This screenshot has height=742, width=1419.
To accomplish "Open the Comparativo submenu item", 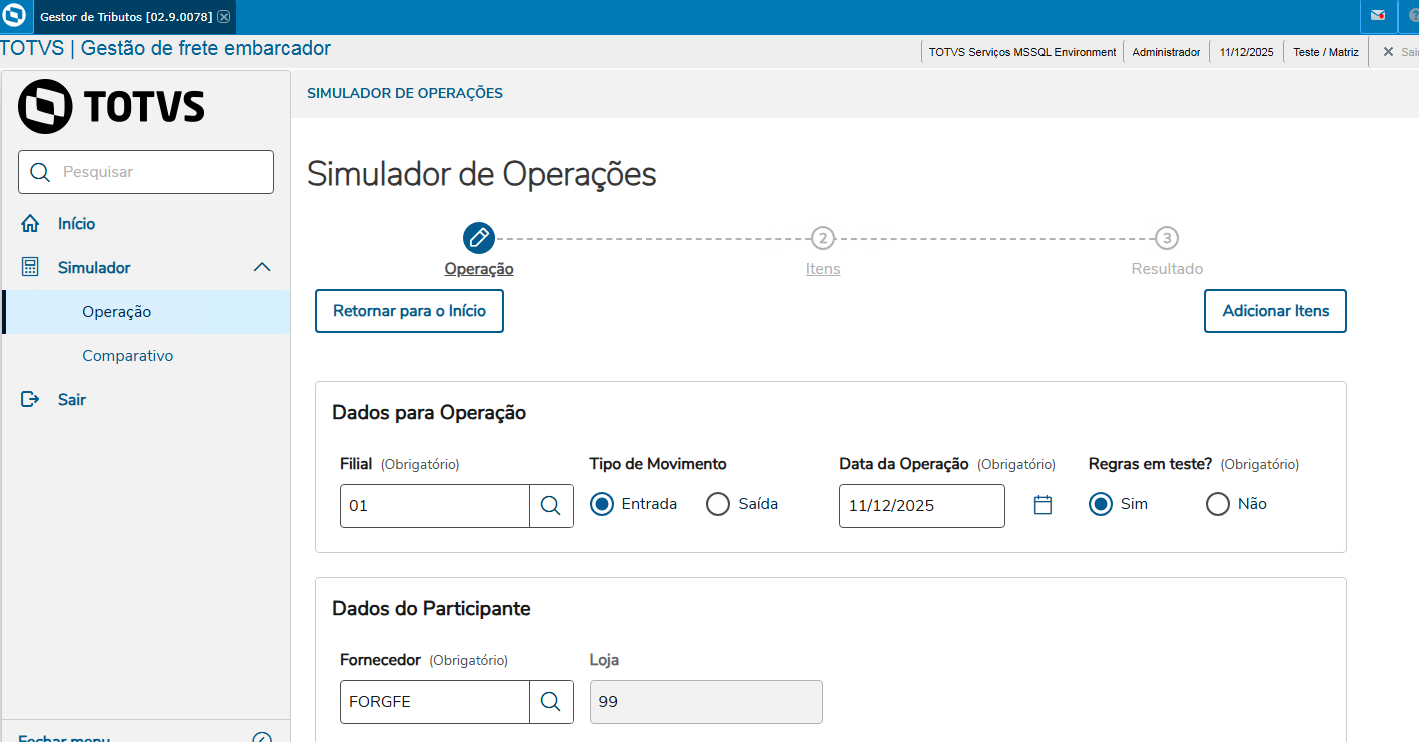I will click(146, 356).
